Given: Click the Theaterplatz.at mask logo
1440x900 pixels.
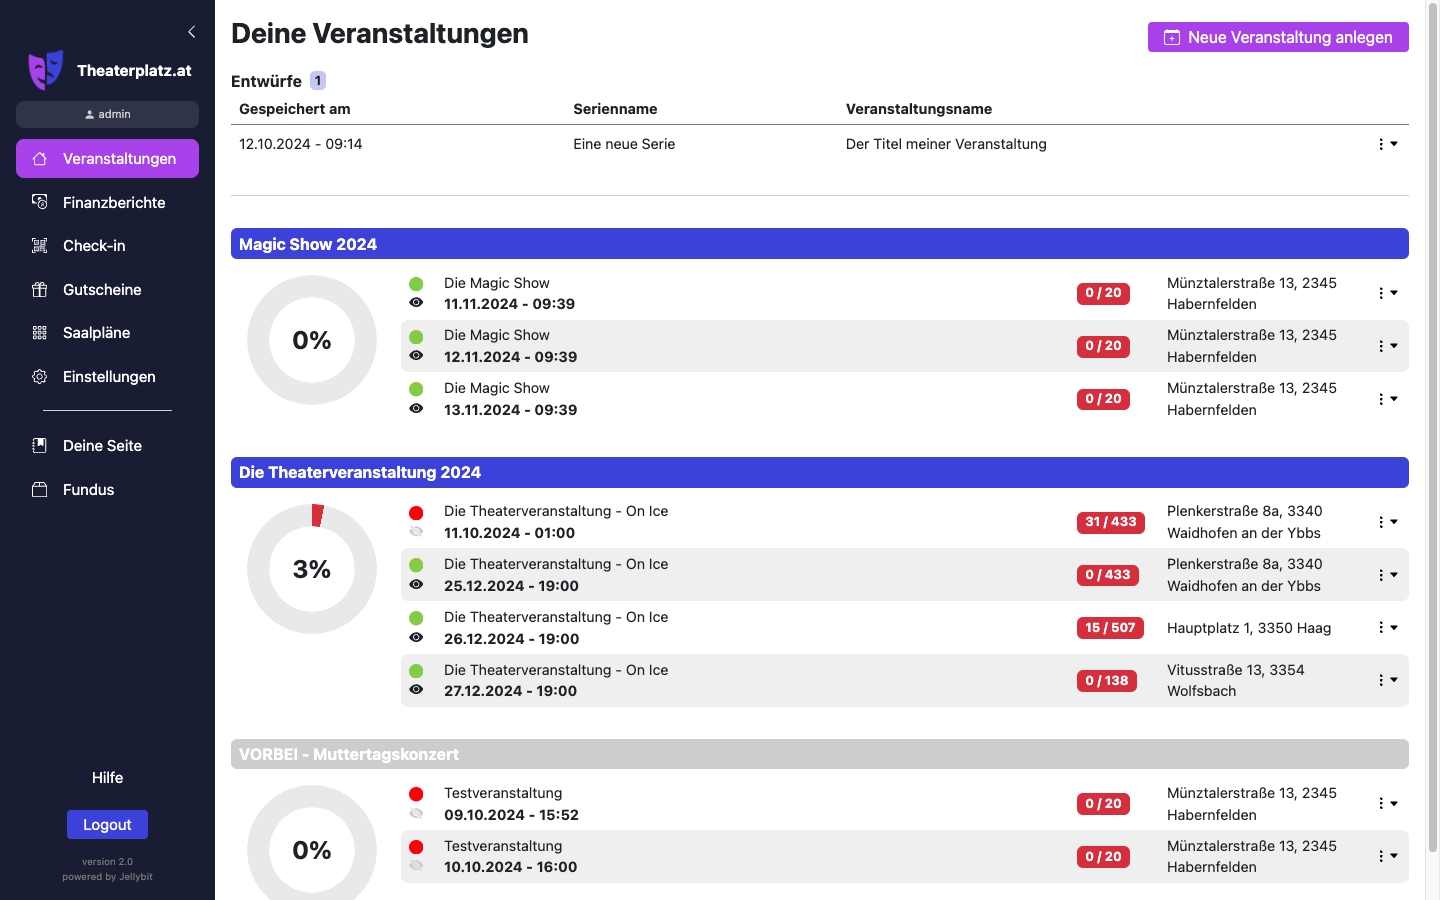Looking at the screenshot, I should [x=45, y=70].
